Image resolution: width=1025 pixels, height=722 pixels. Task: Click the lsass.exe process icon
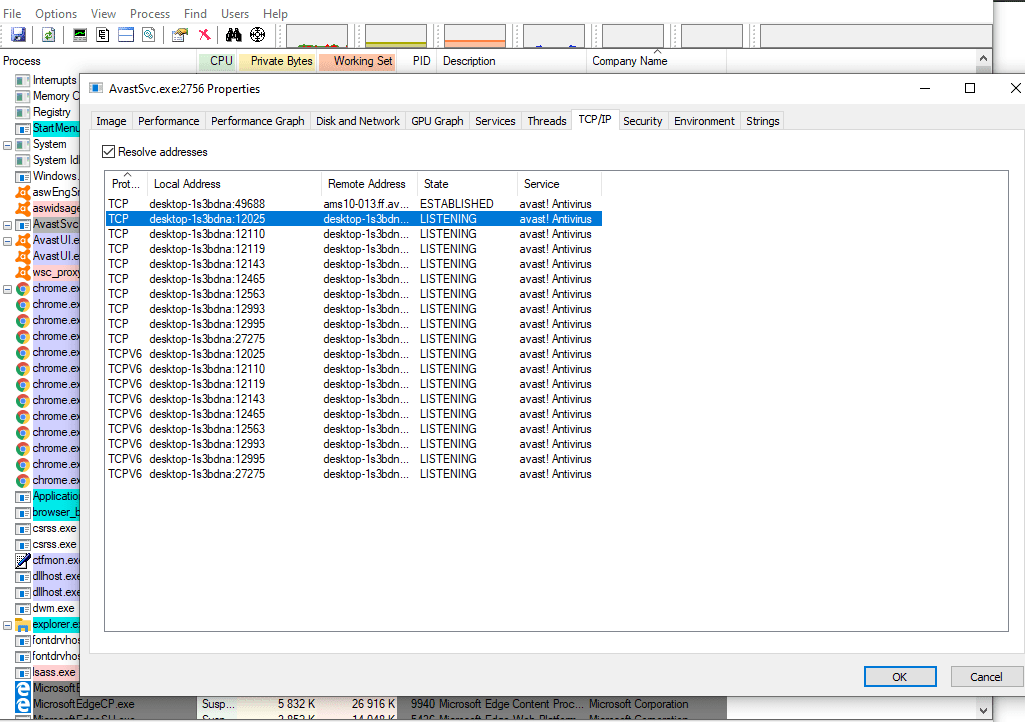click(23, 672)
